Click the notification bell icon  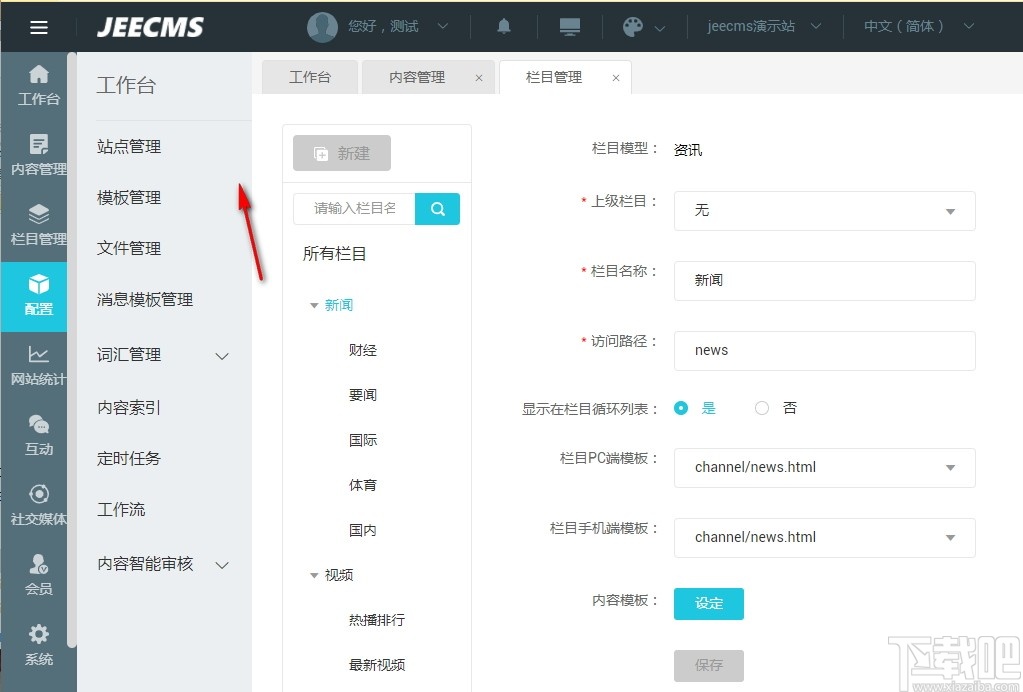tap(504, 26)
